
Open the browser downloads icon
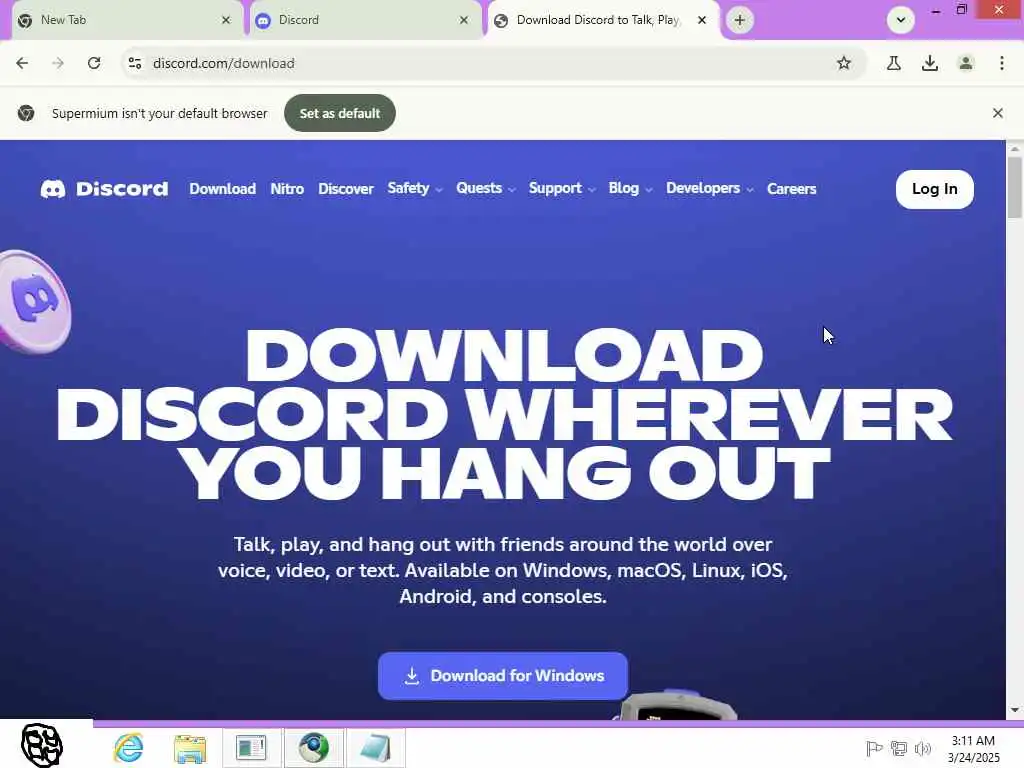(930, 63)
